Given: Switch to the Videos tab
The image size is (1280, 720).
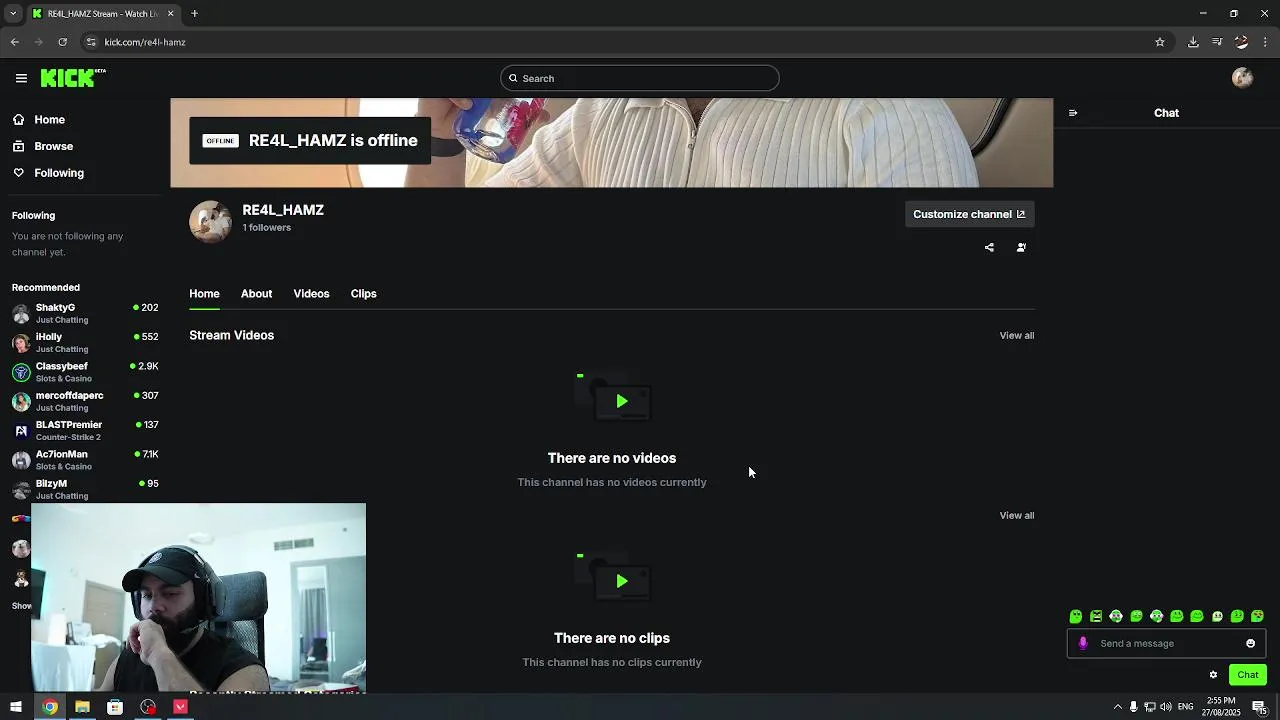Looking at the screenshot, I should pyautogui.click(x=311, y=293).
